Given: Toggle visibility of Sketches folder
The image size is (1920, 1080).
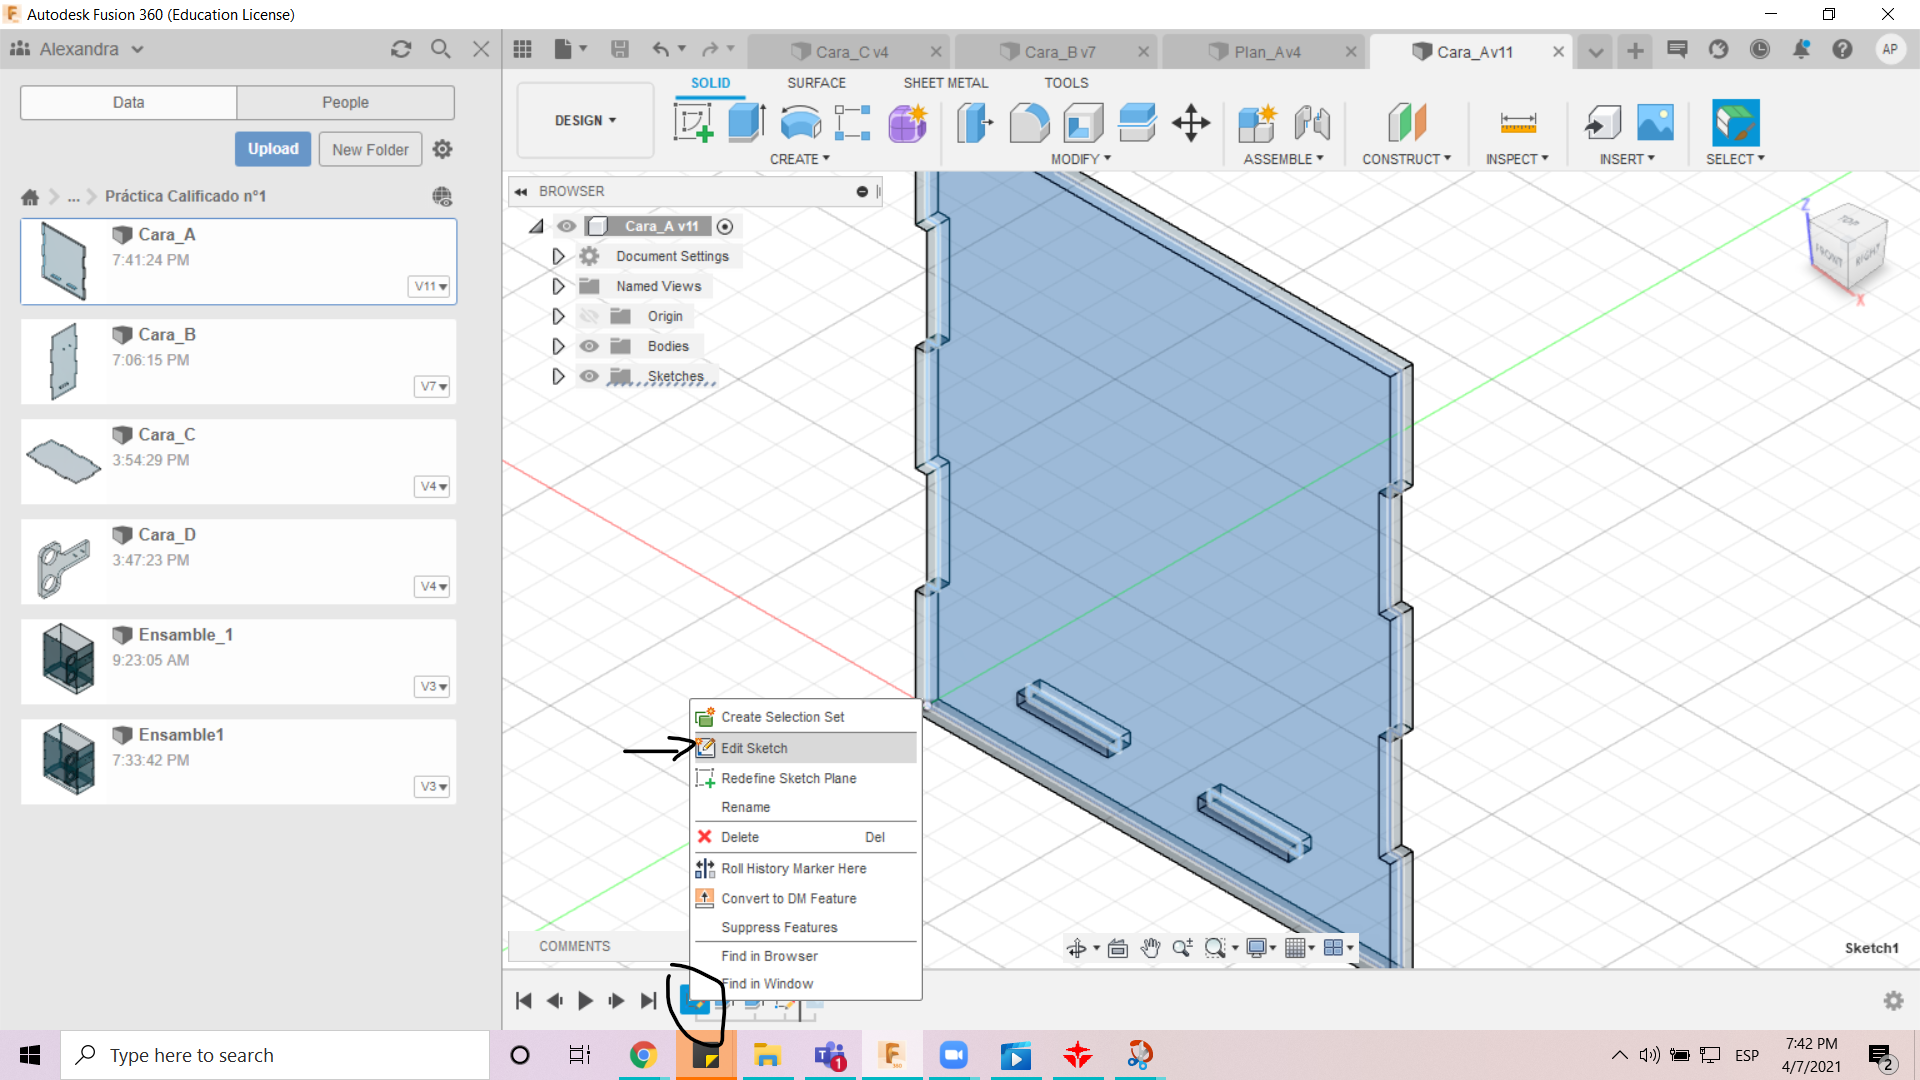Looking at the screenshot, I should pyautogui.click(x=591, y=375).
